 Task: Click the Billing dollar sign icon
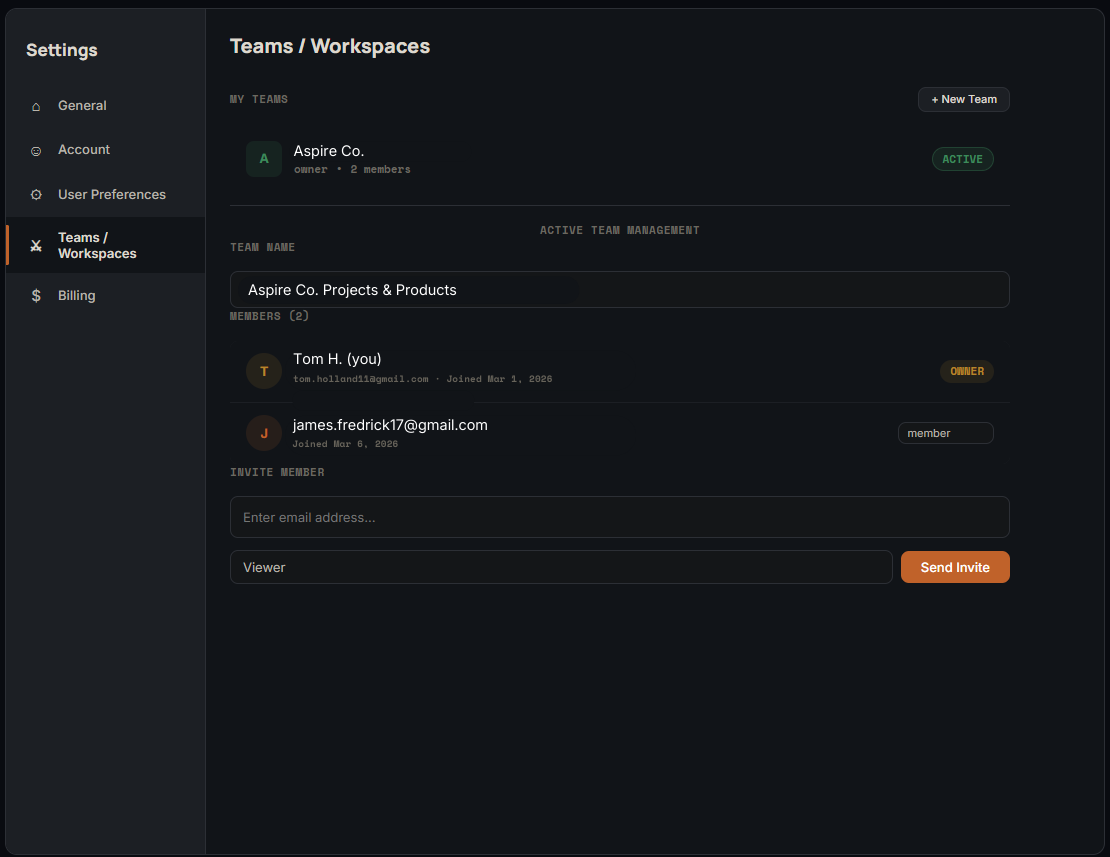36,295
